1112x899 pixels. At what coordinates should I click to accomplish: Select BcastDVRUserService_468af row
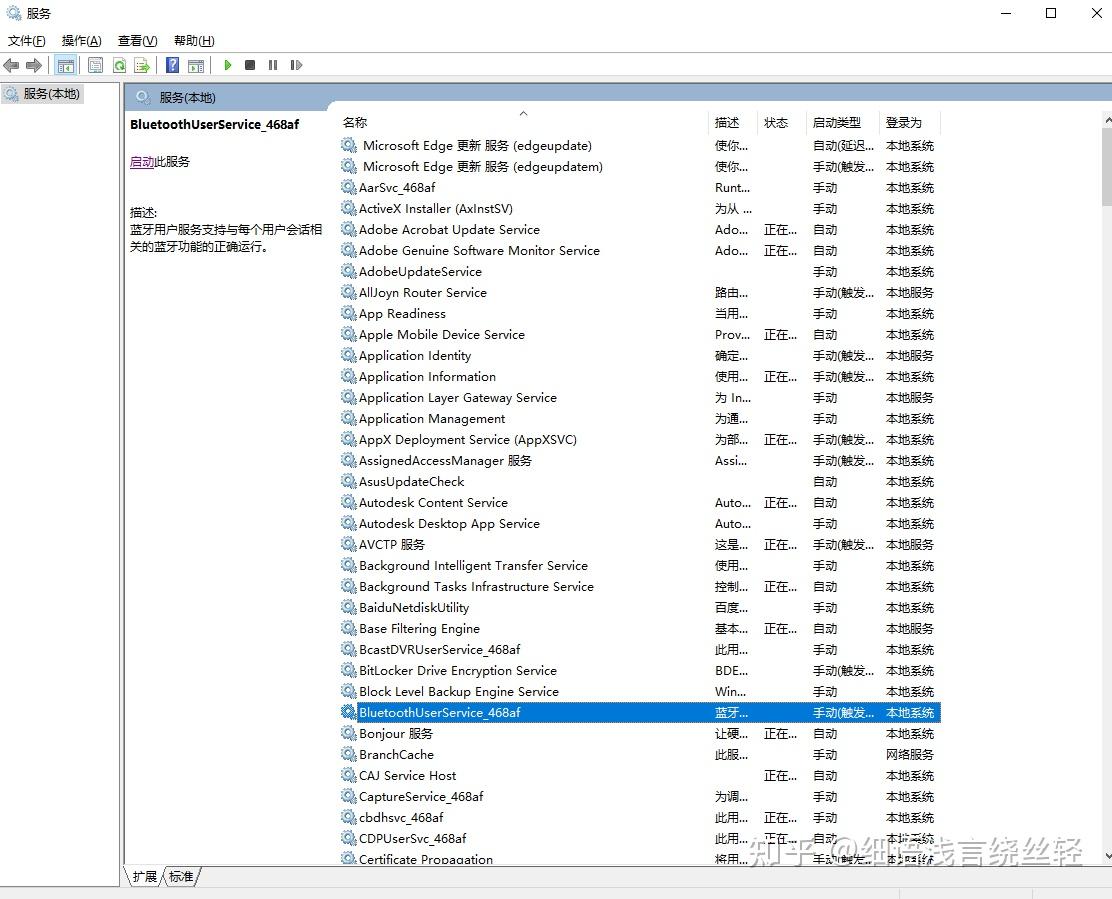pyautogui.click(x=640, y=649)
